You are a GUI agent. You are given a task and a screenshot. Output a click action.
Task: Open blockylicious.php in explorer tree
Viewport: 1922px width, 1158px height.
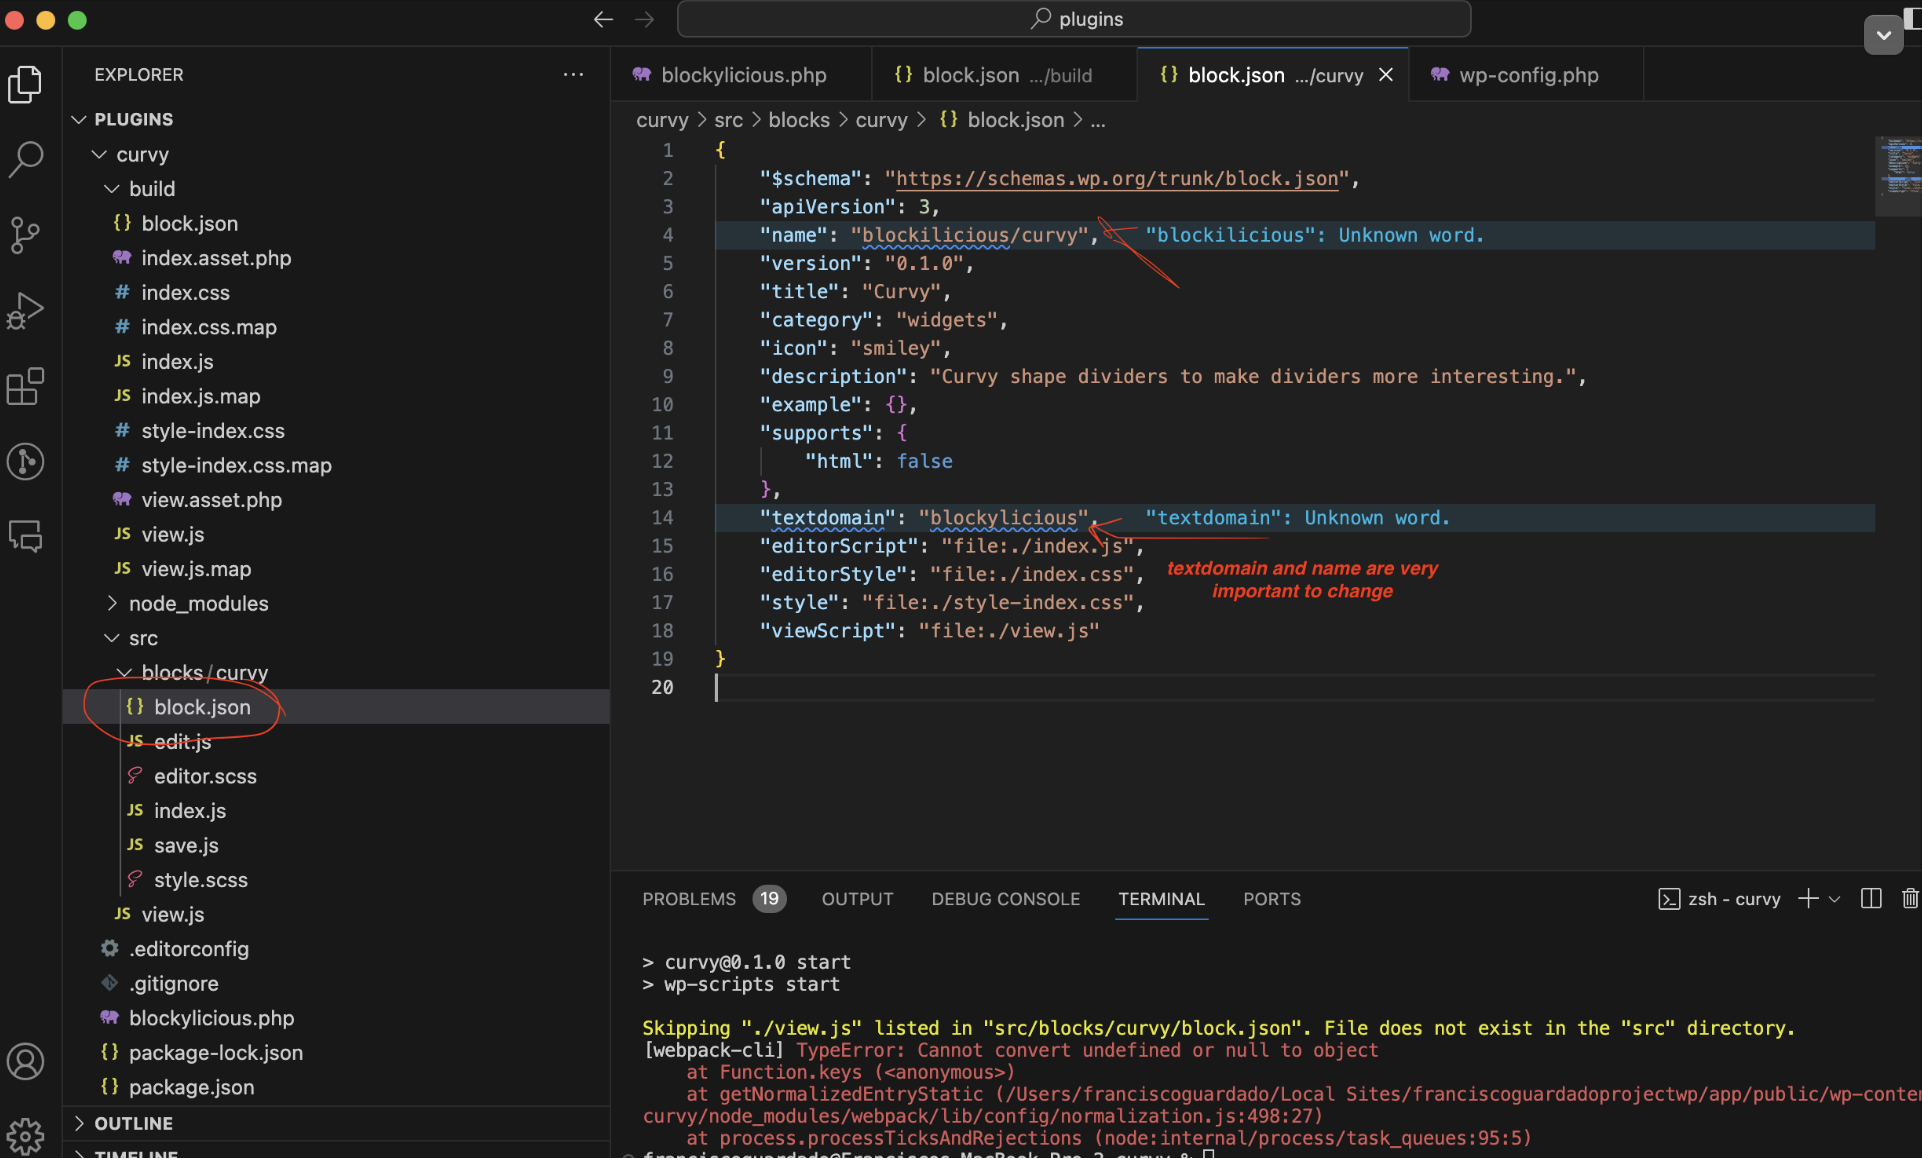(x=336, y=1018)
